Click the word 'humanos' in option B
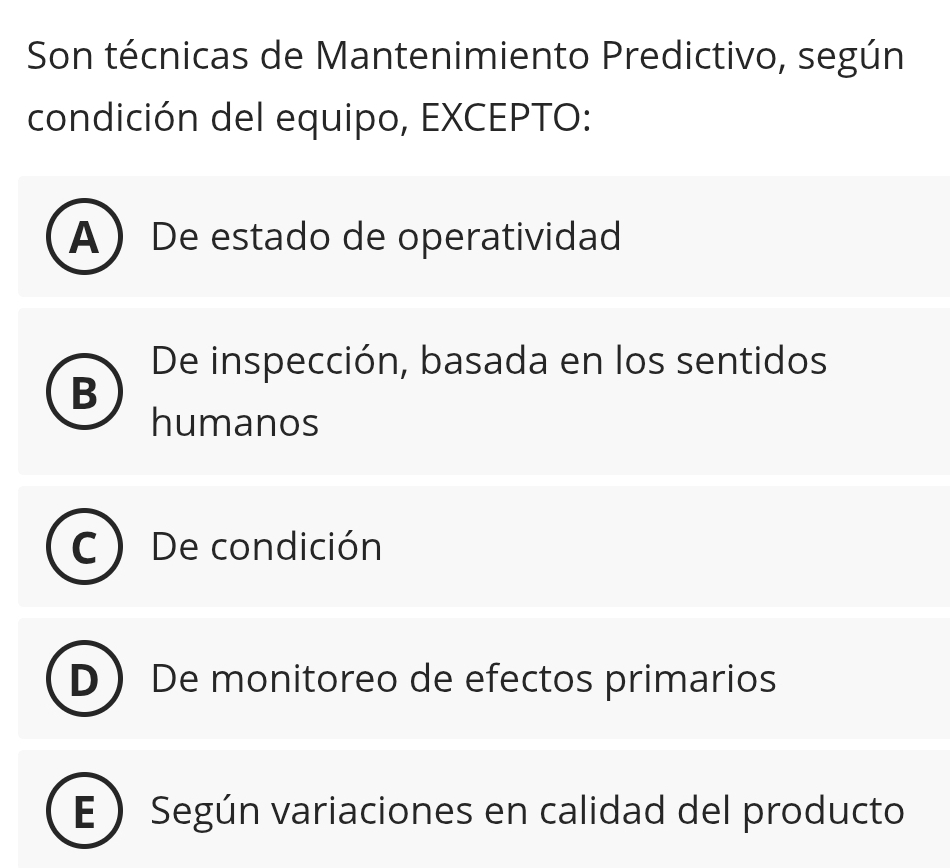This screenshot has height=868, width=950. 235,423
